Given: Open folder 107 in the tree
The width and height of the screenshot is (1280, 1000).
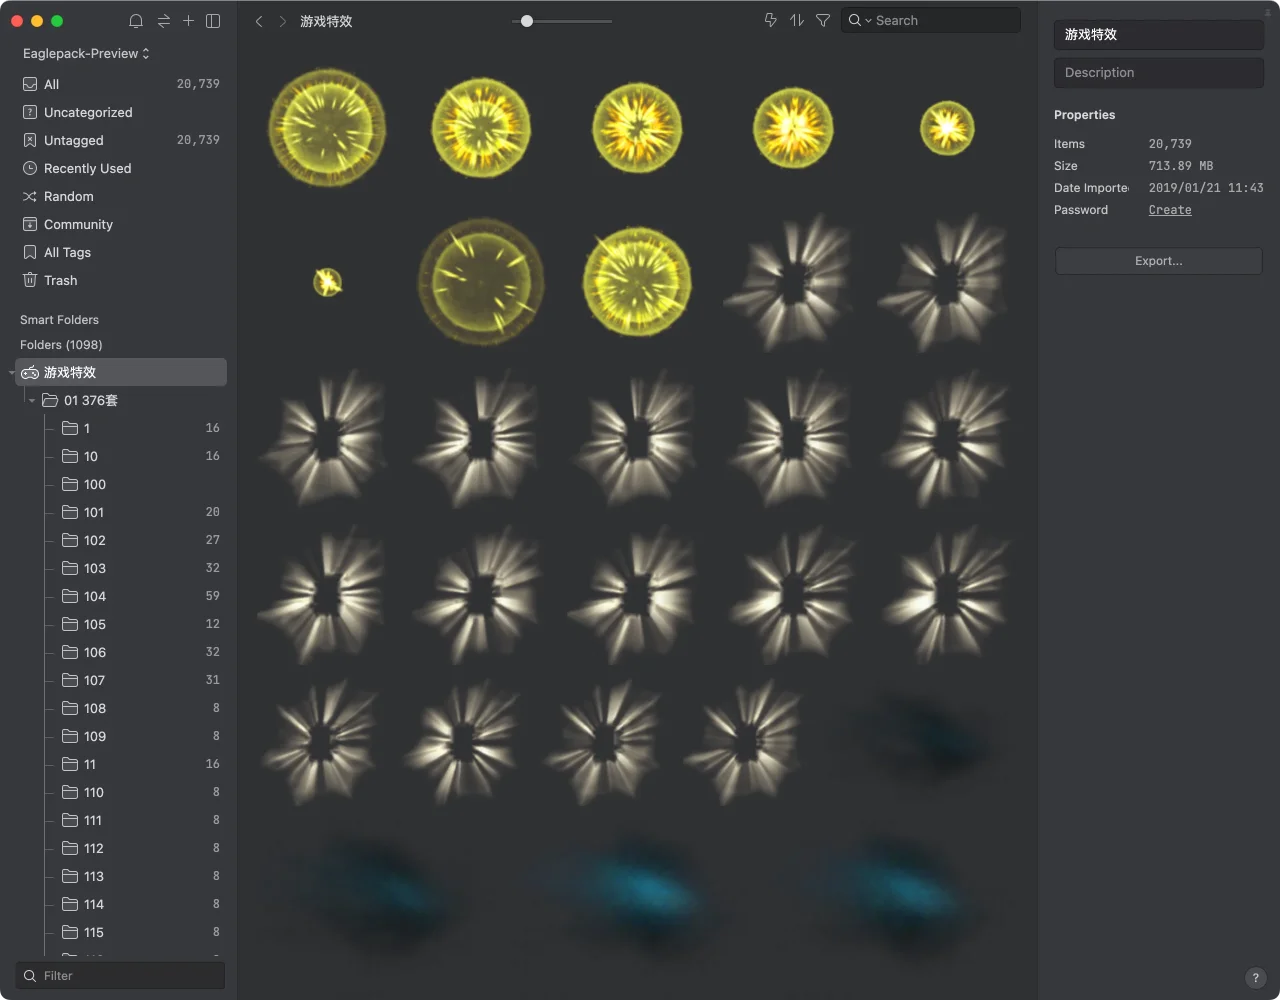Looking at the screenshot, I should 120,680.
